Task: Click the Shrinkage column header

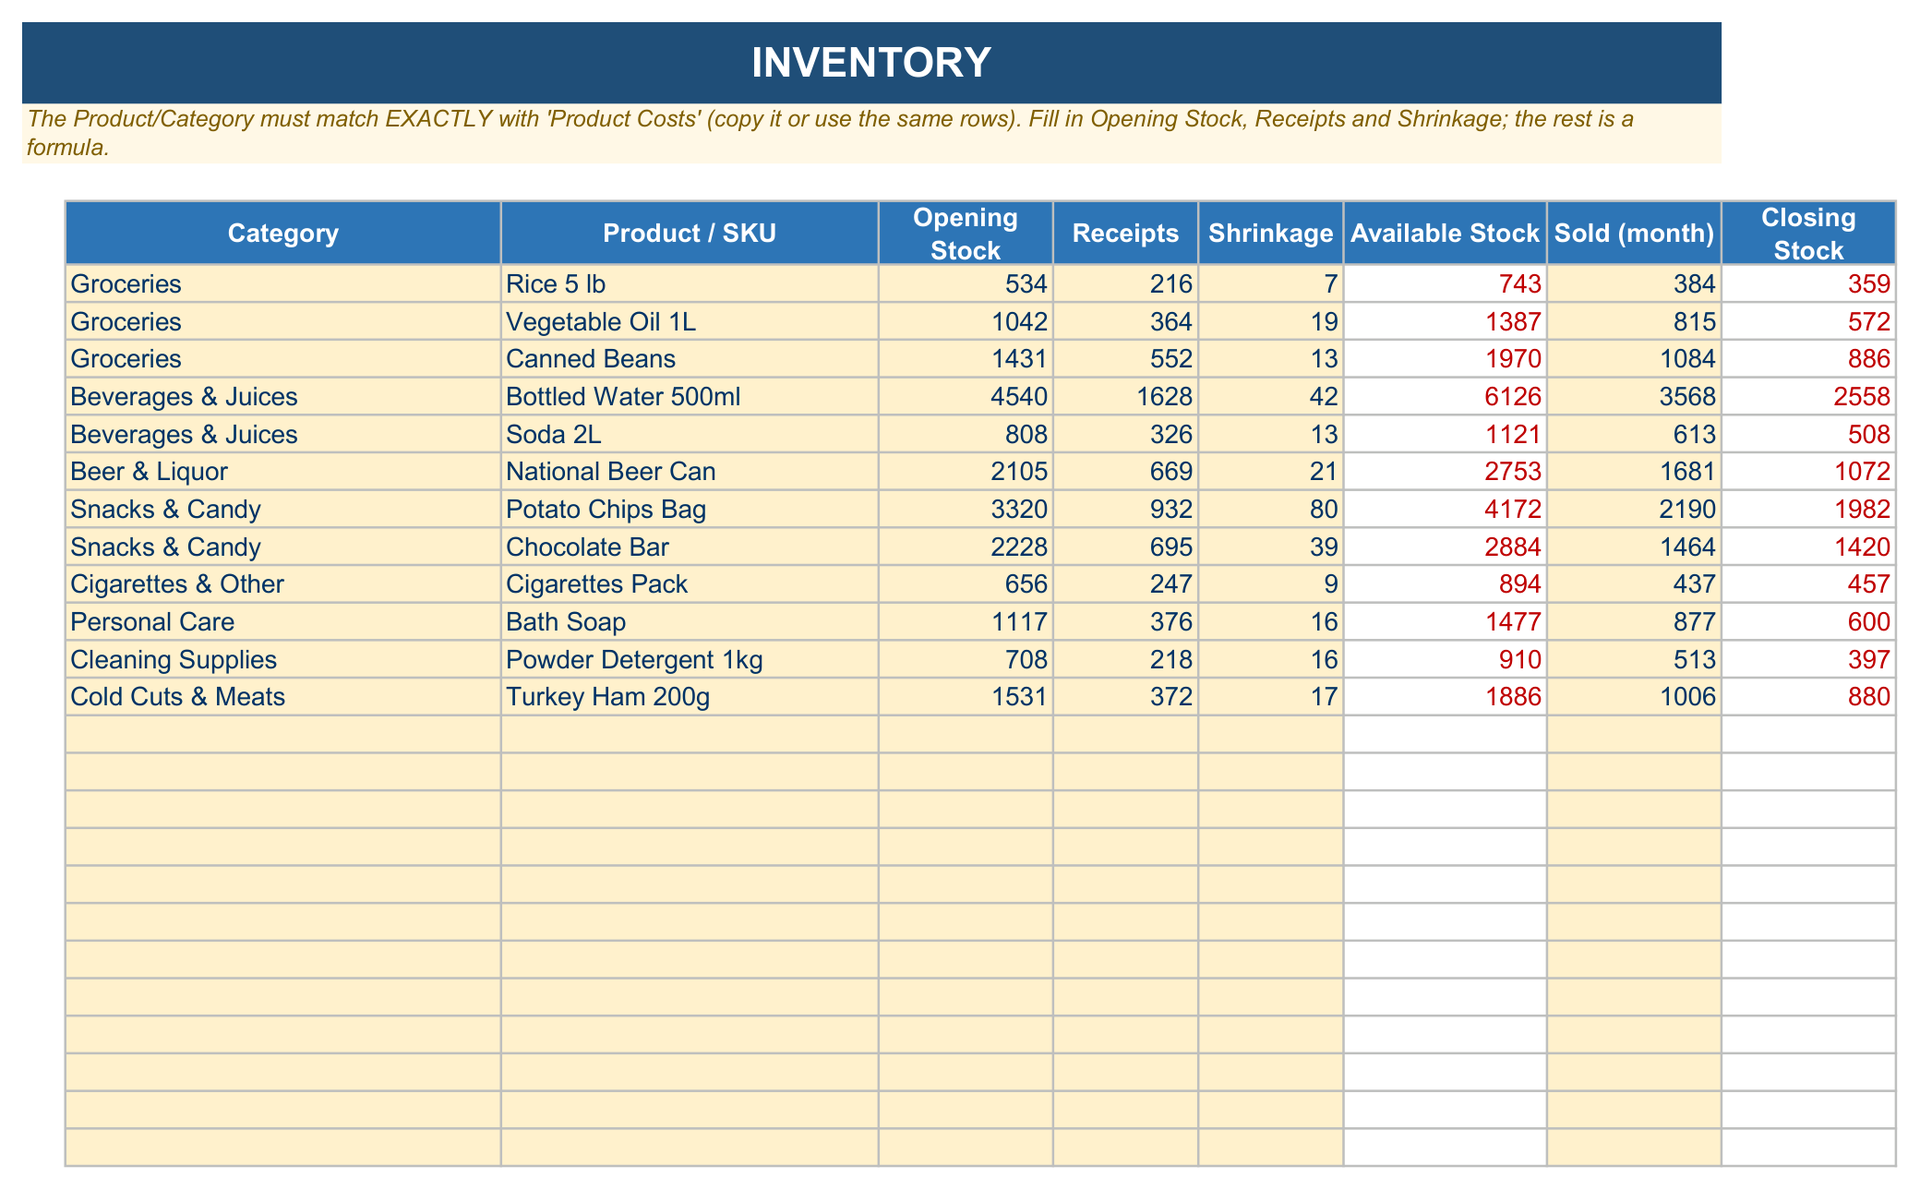Action: click(x=1270, y=233)
